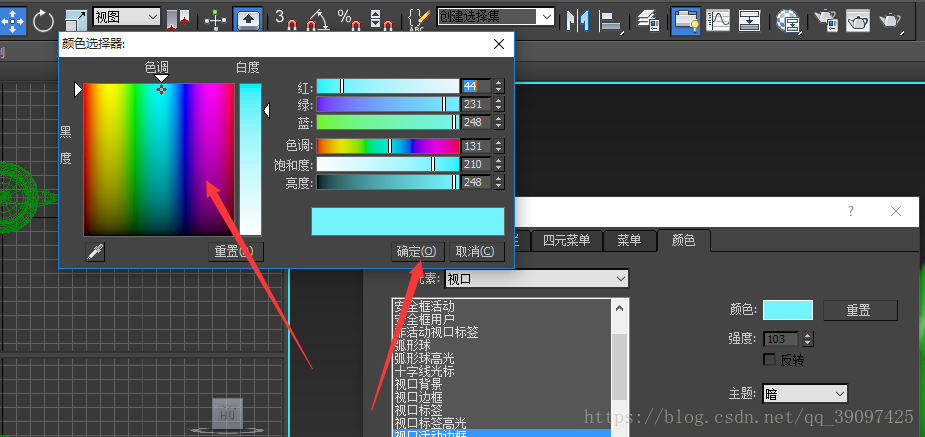Click 重置 in the color selector dialog
Image resolution: width=925 pixels, height=437 pixels.
click(235, 252)
